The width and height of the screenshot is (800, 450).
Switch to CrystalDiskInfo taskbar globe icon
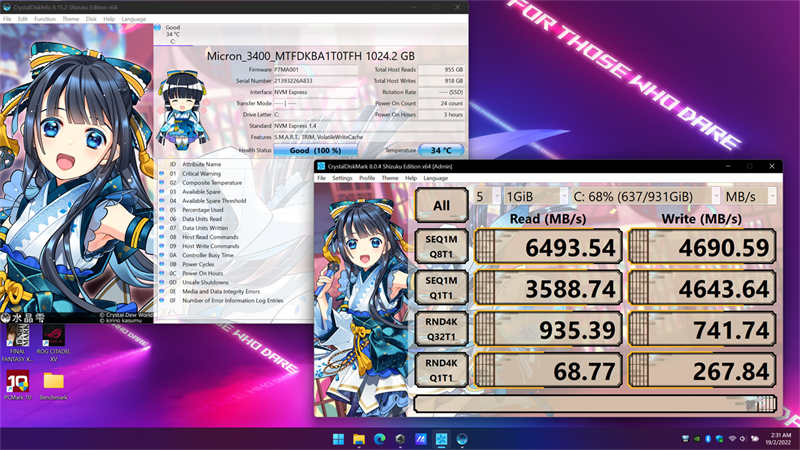pyautogui.click(x=462, y=439)
